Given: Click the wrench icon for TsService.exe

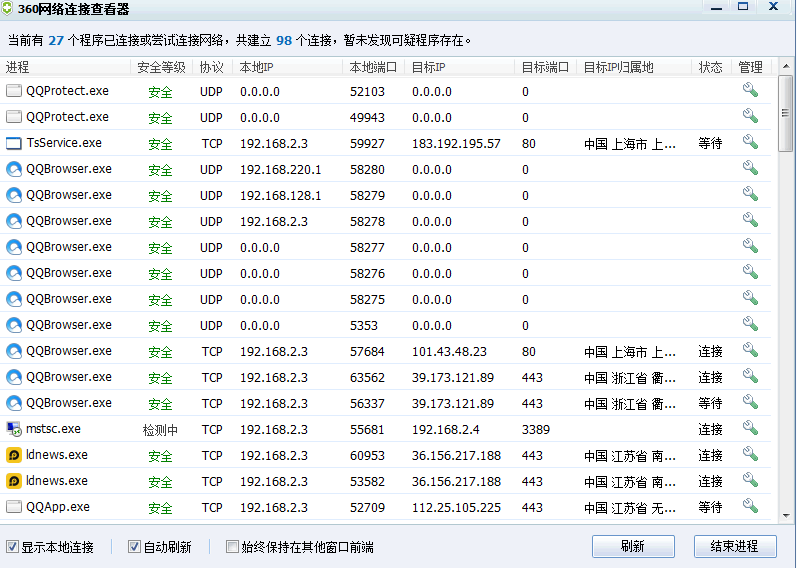Looking at the screenshot, I should coord(750,142).
